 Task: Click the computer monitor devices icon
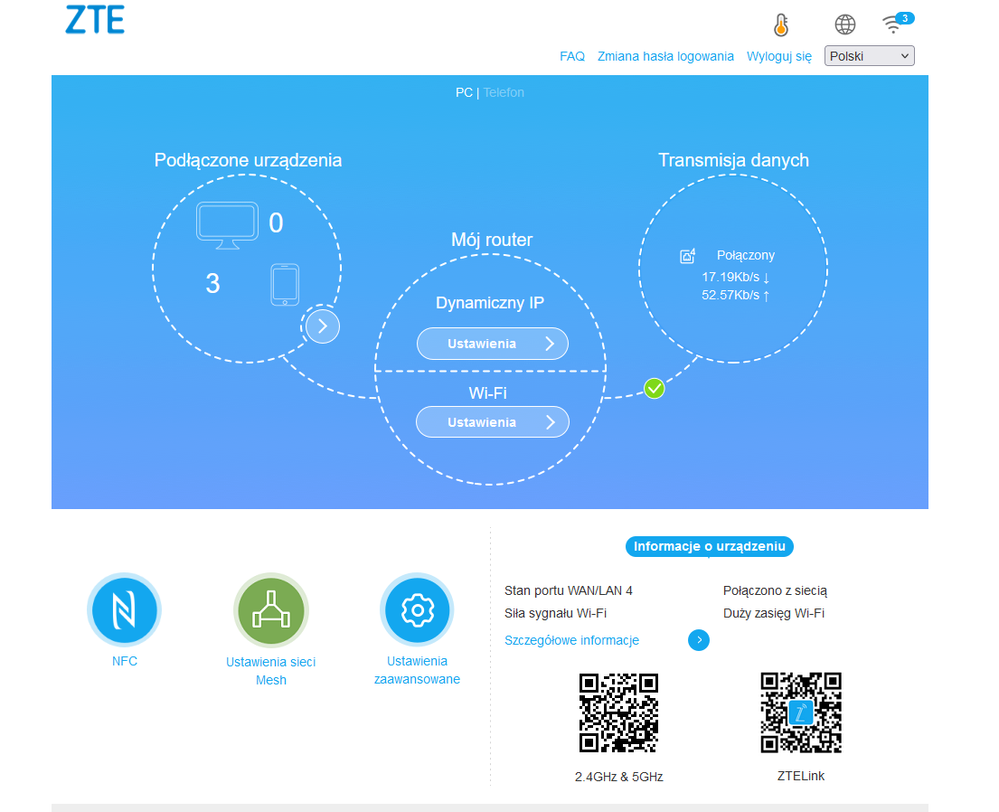[x=227, y=225]
